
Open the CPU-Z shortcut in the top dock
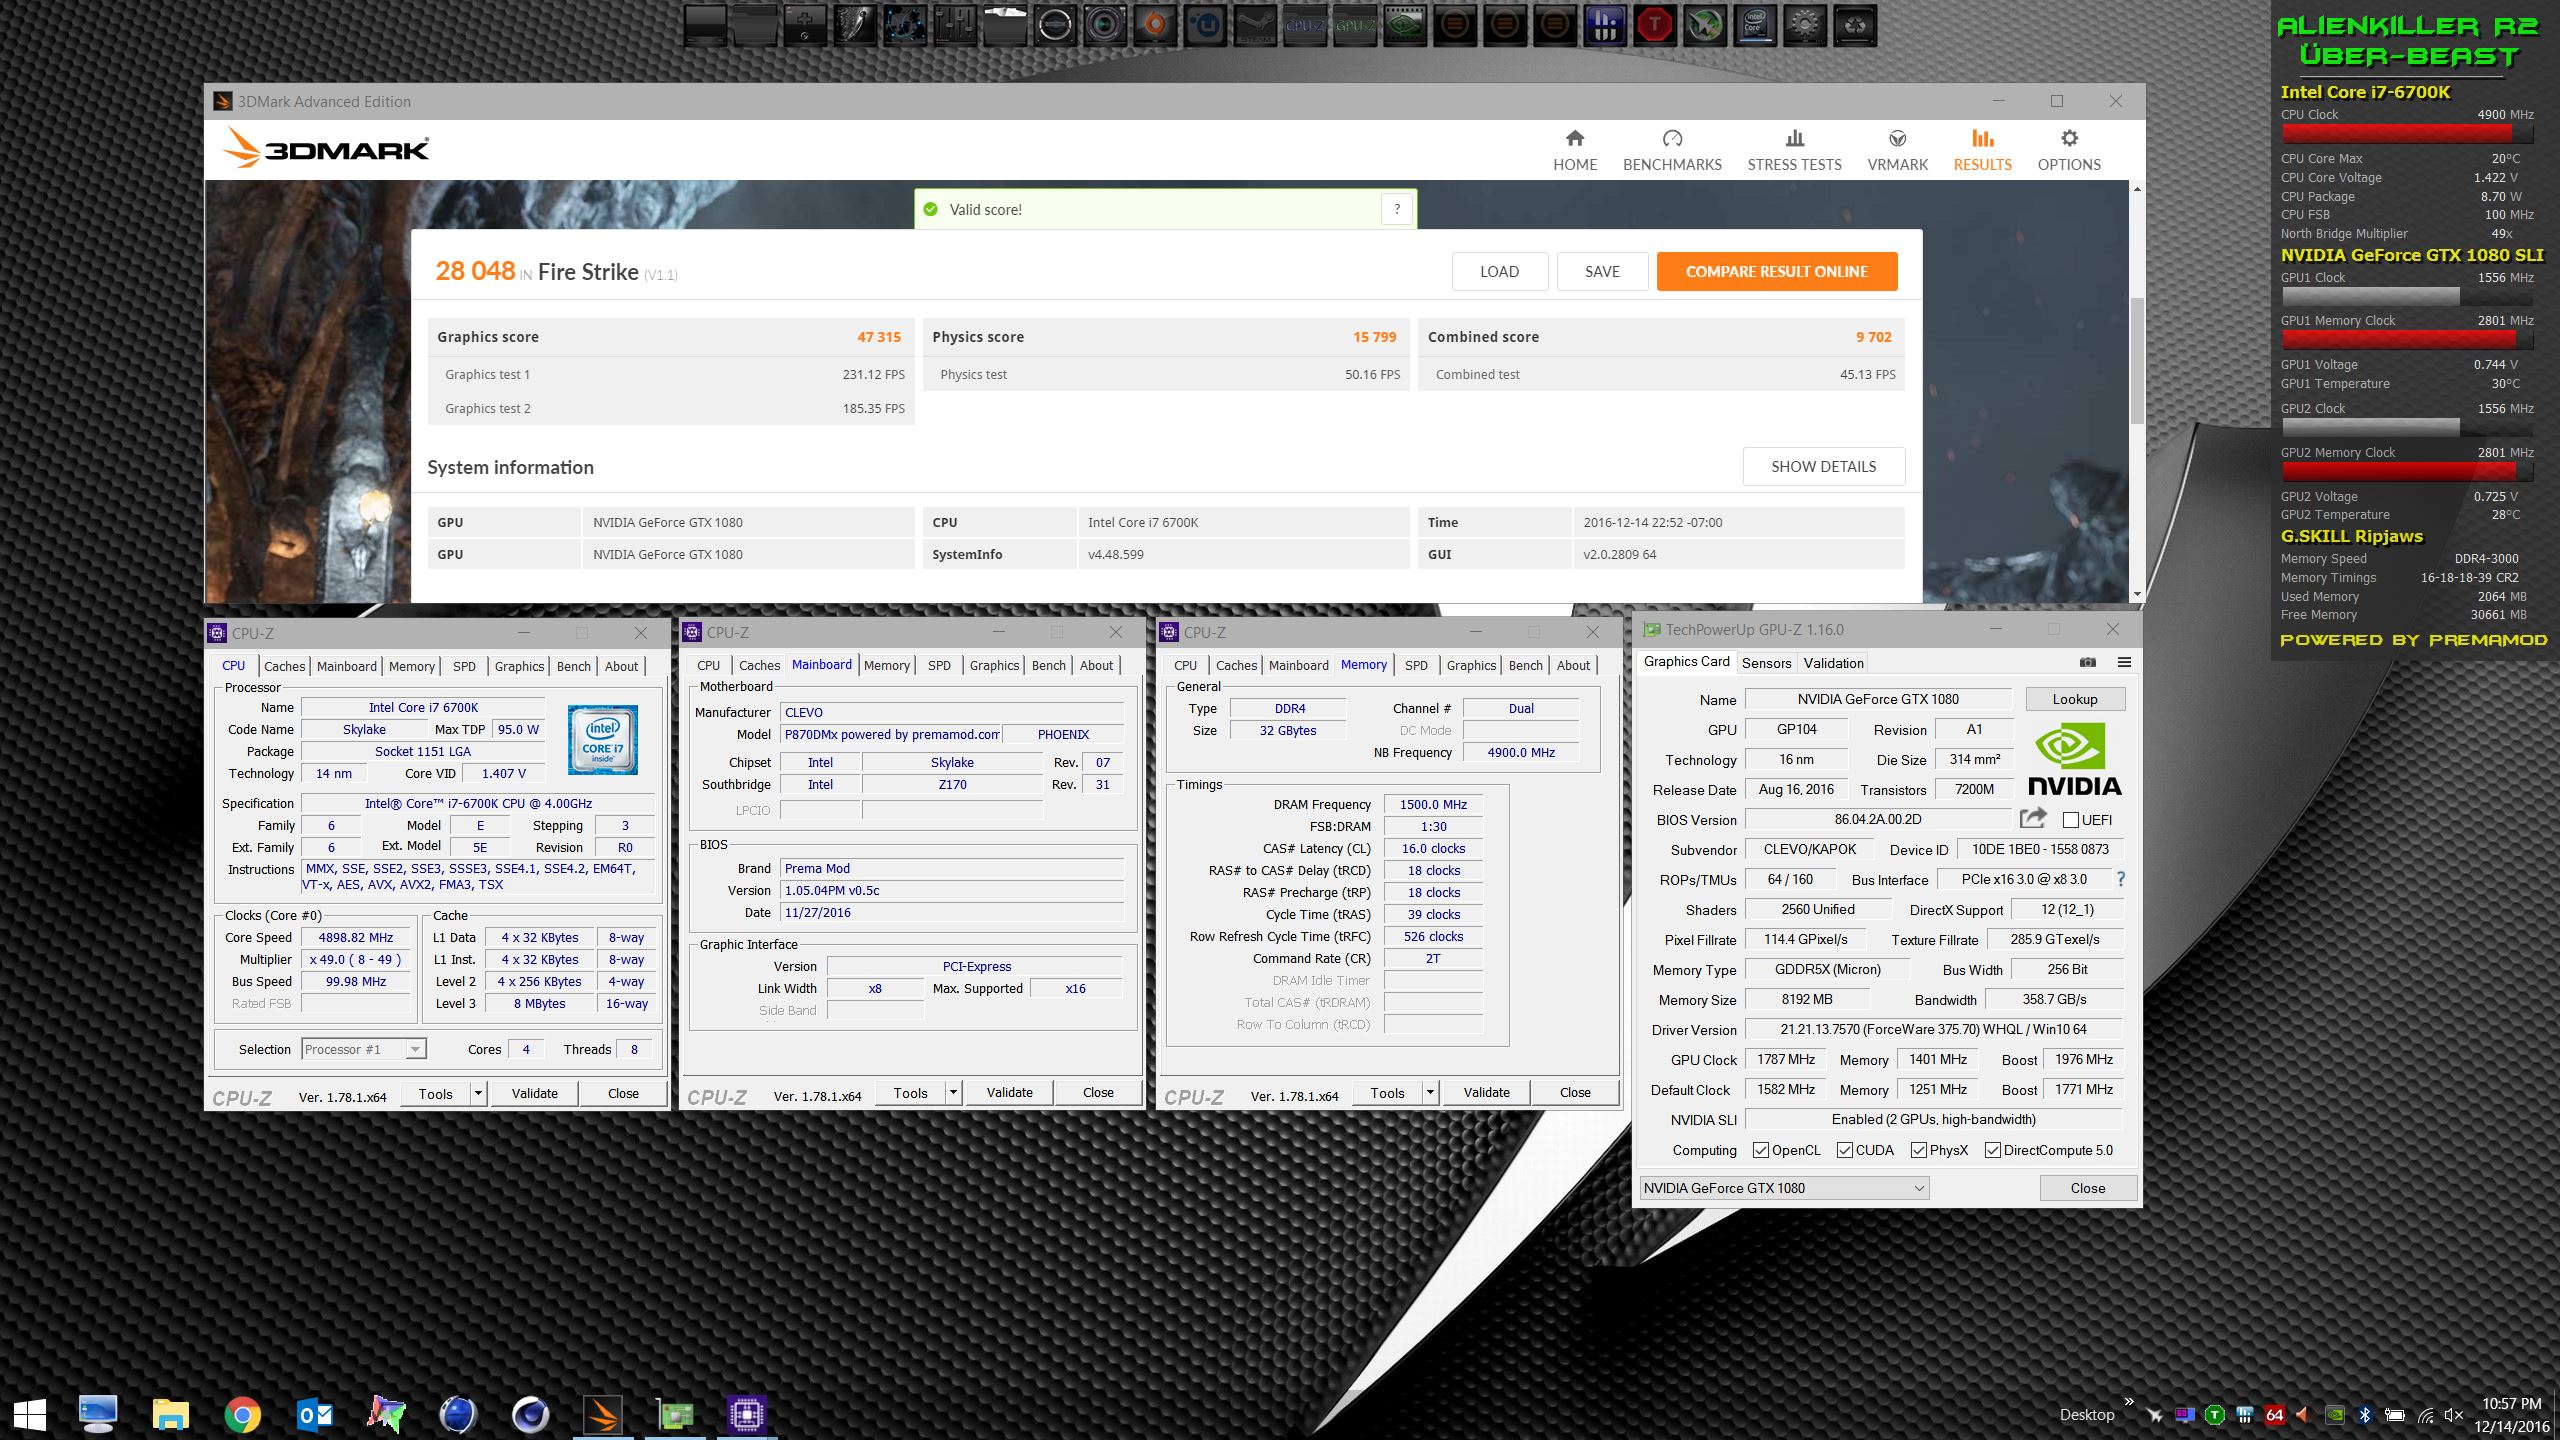pyautogui.click(x=1305, y=25)
